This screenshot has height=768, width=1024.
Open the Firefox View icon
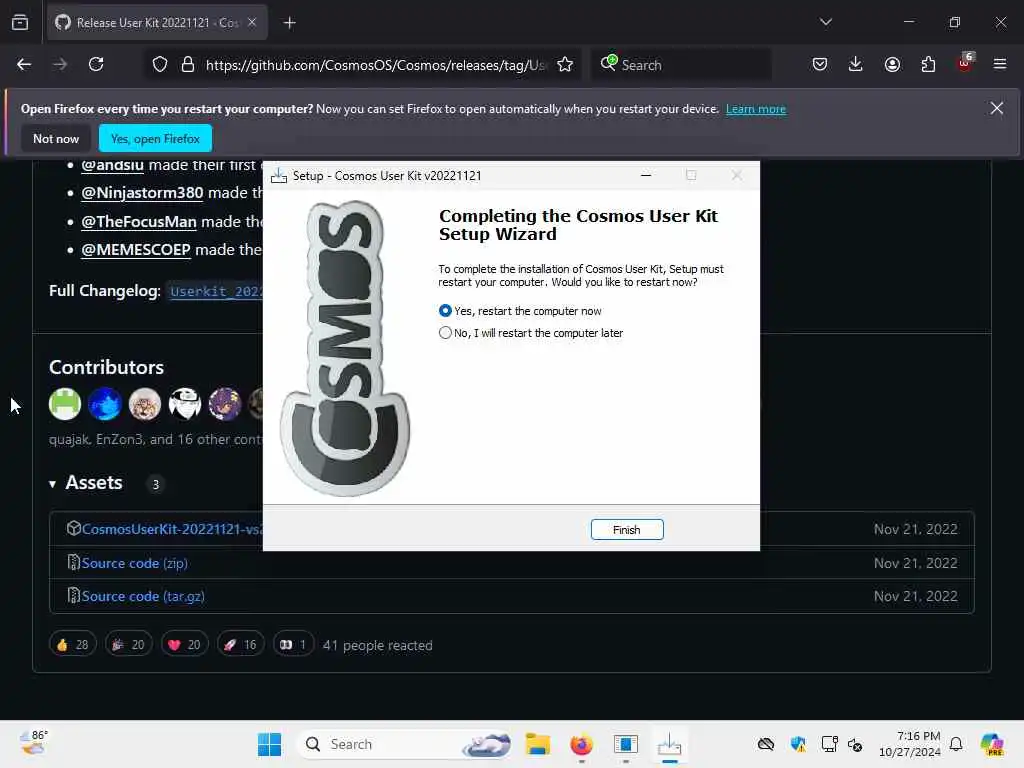[x=20, y=22]
